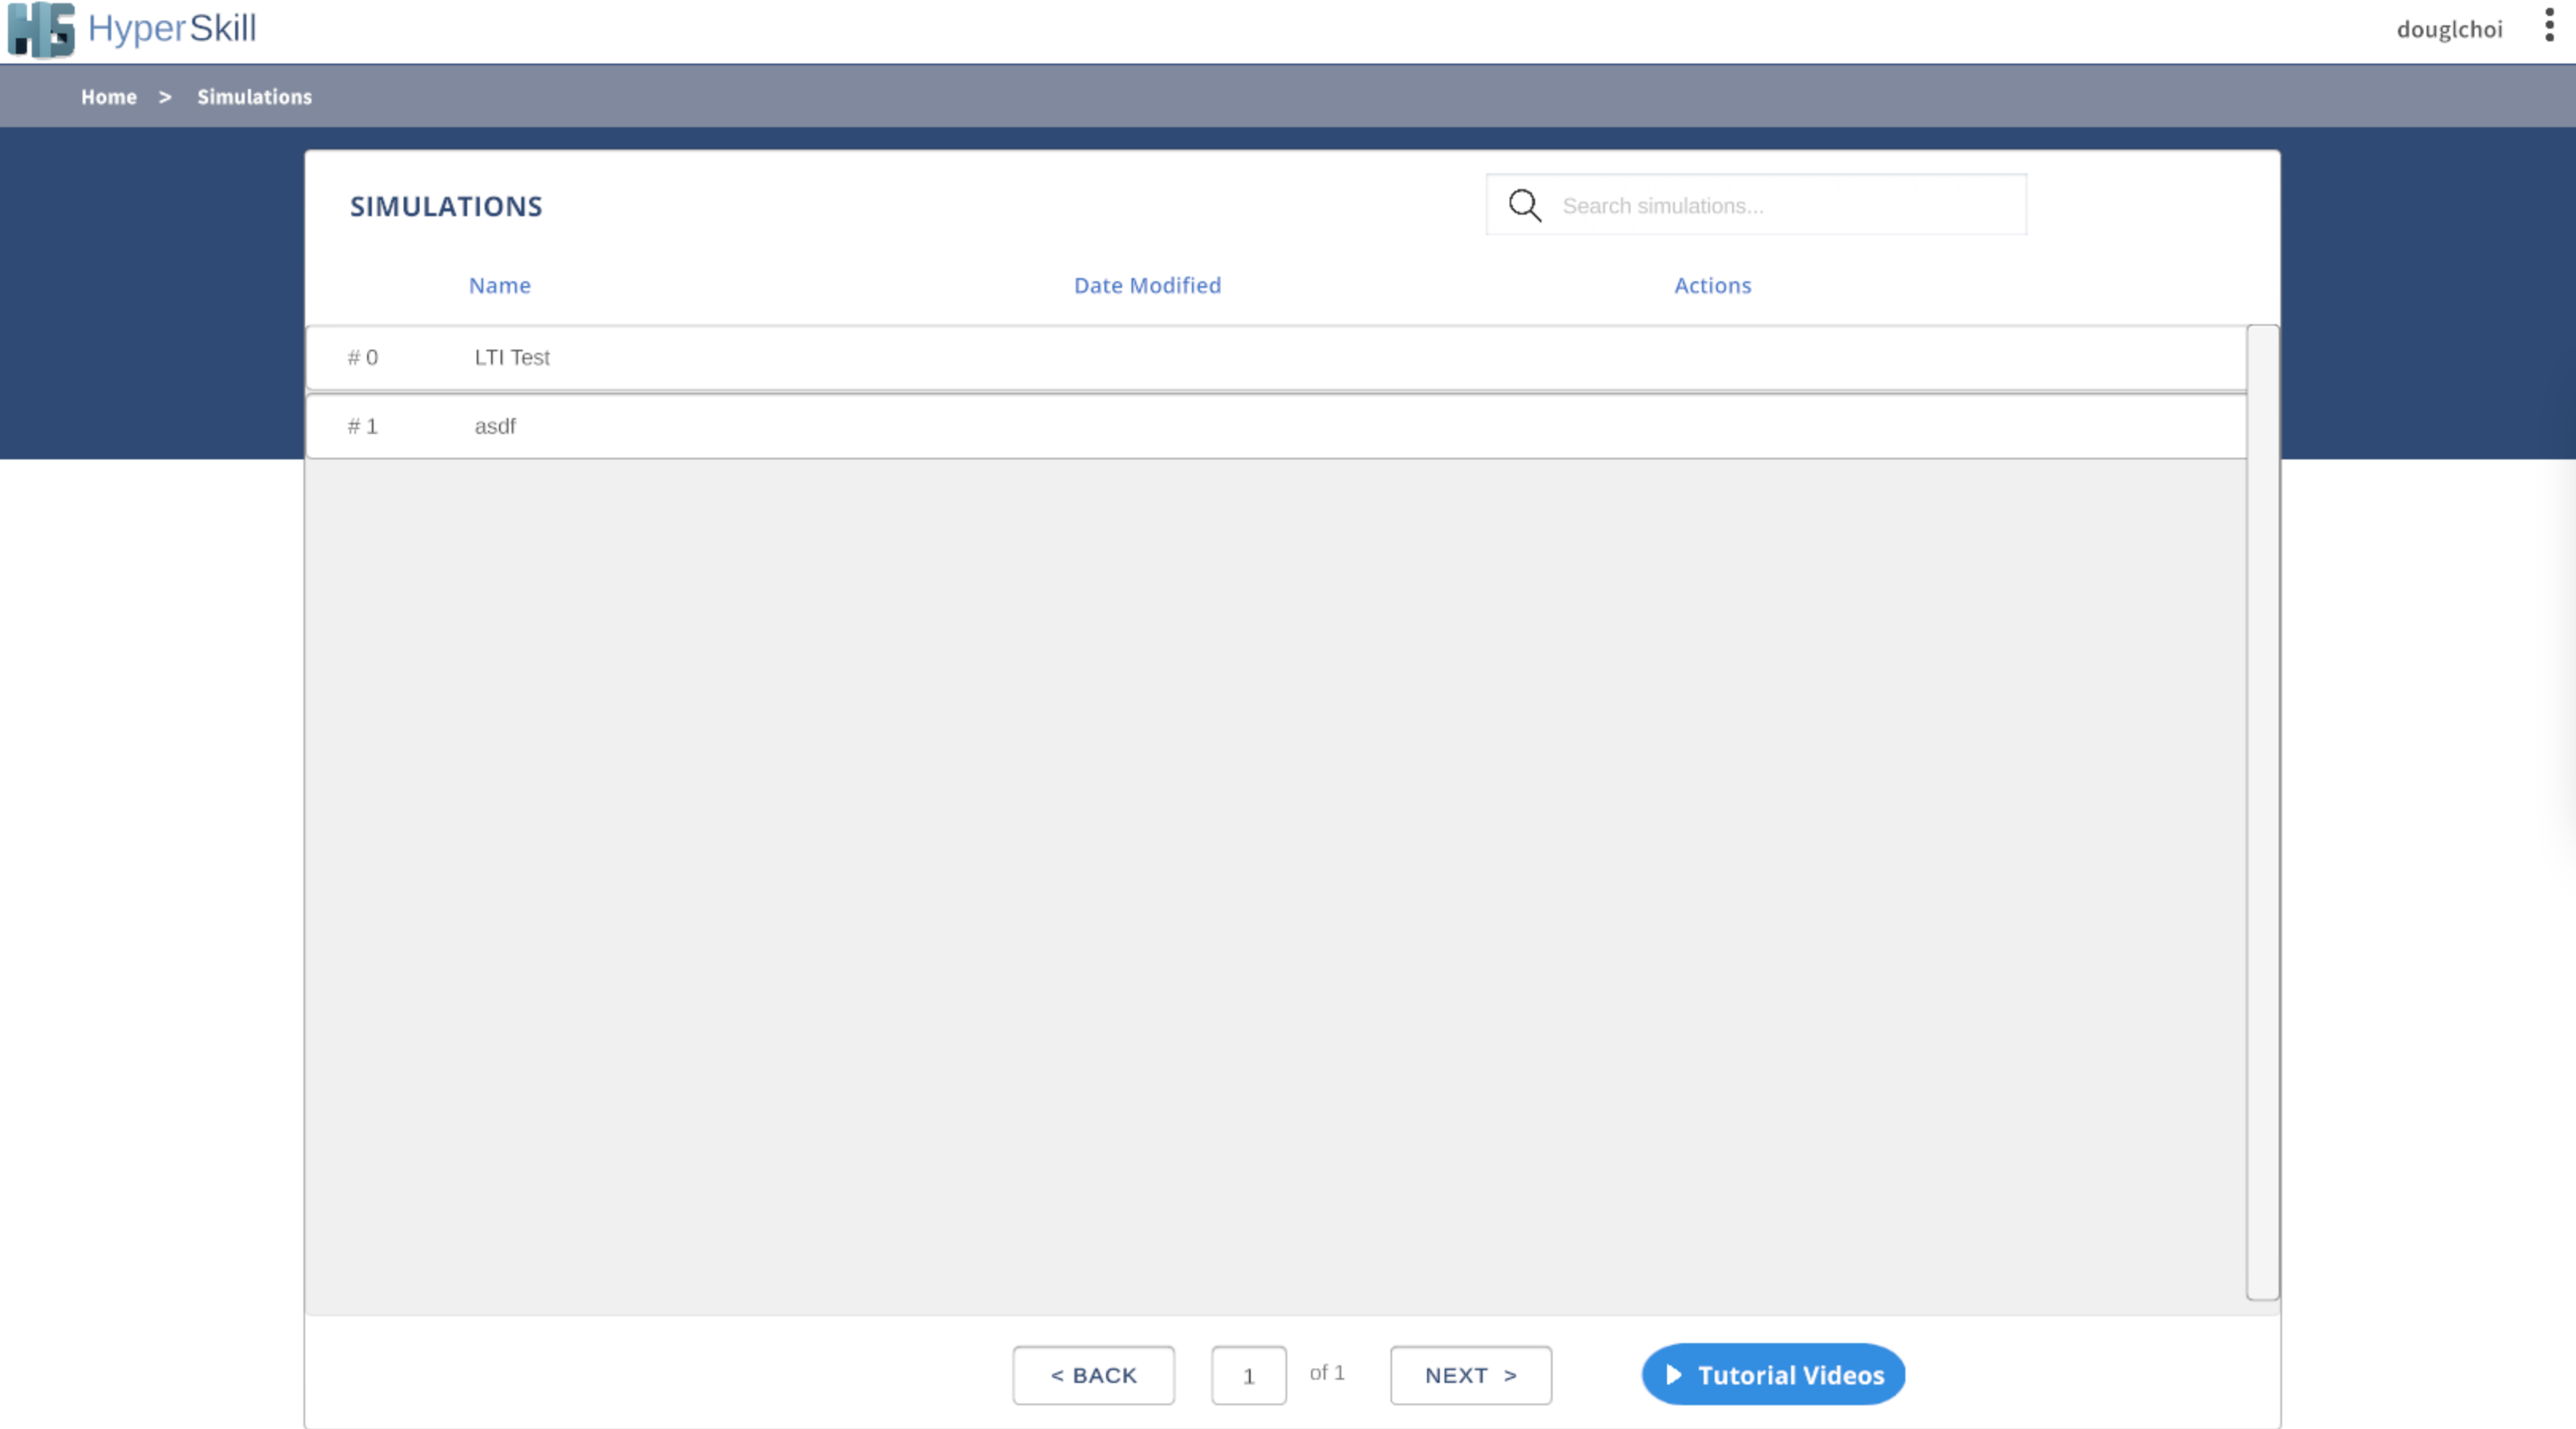This screenshot has height=1429, width=2576.
Task: Click the search magnifier icon
Action: 1524,205
